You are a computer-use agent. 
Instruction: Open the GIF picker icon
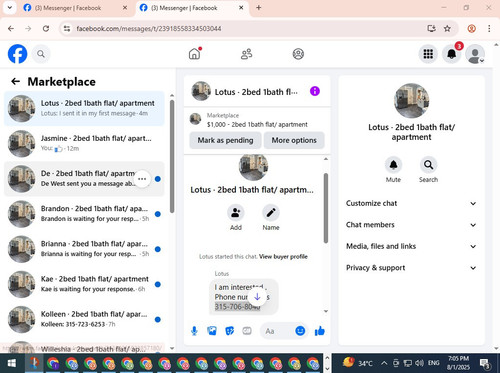point(247,331)
